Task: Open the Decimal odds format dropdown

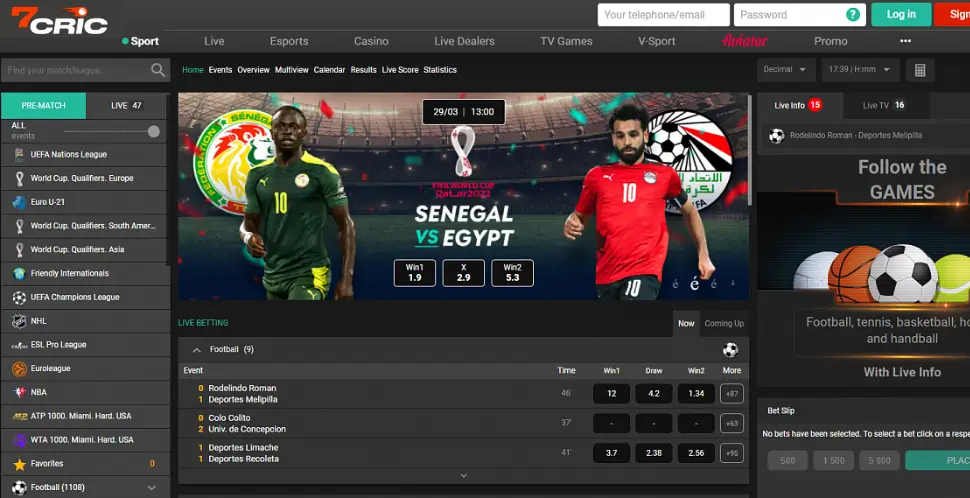Action: coord(784,70)
